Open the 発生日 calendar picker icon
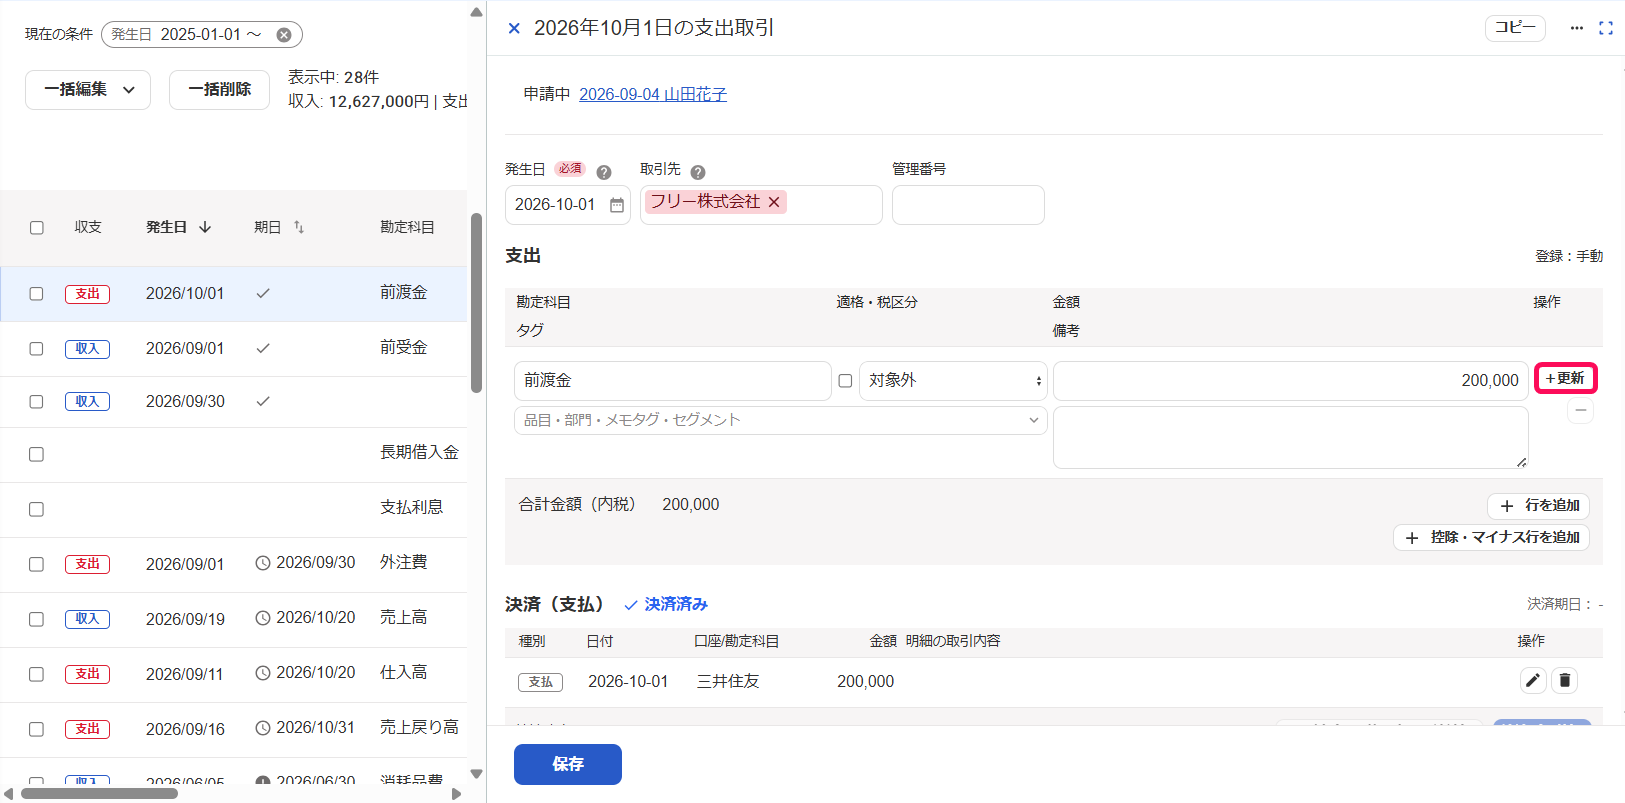Viewport: 1625px width, 803px height. coord(617,205)
